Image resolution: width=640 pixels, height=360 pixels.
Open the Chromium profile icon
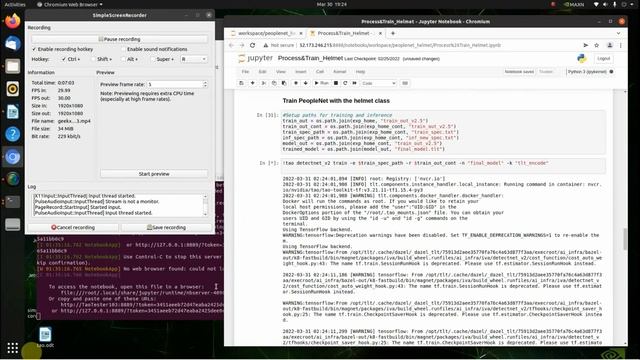point(609,45)
